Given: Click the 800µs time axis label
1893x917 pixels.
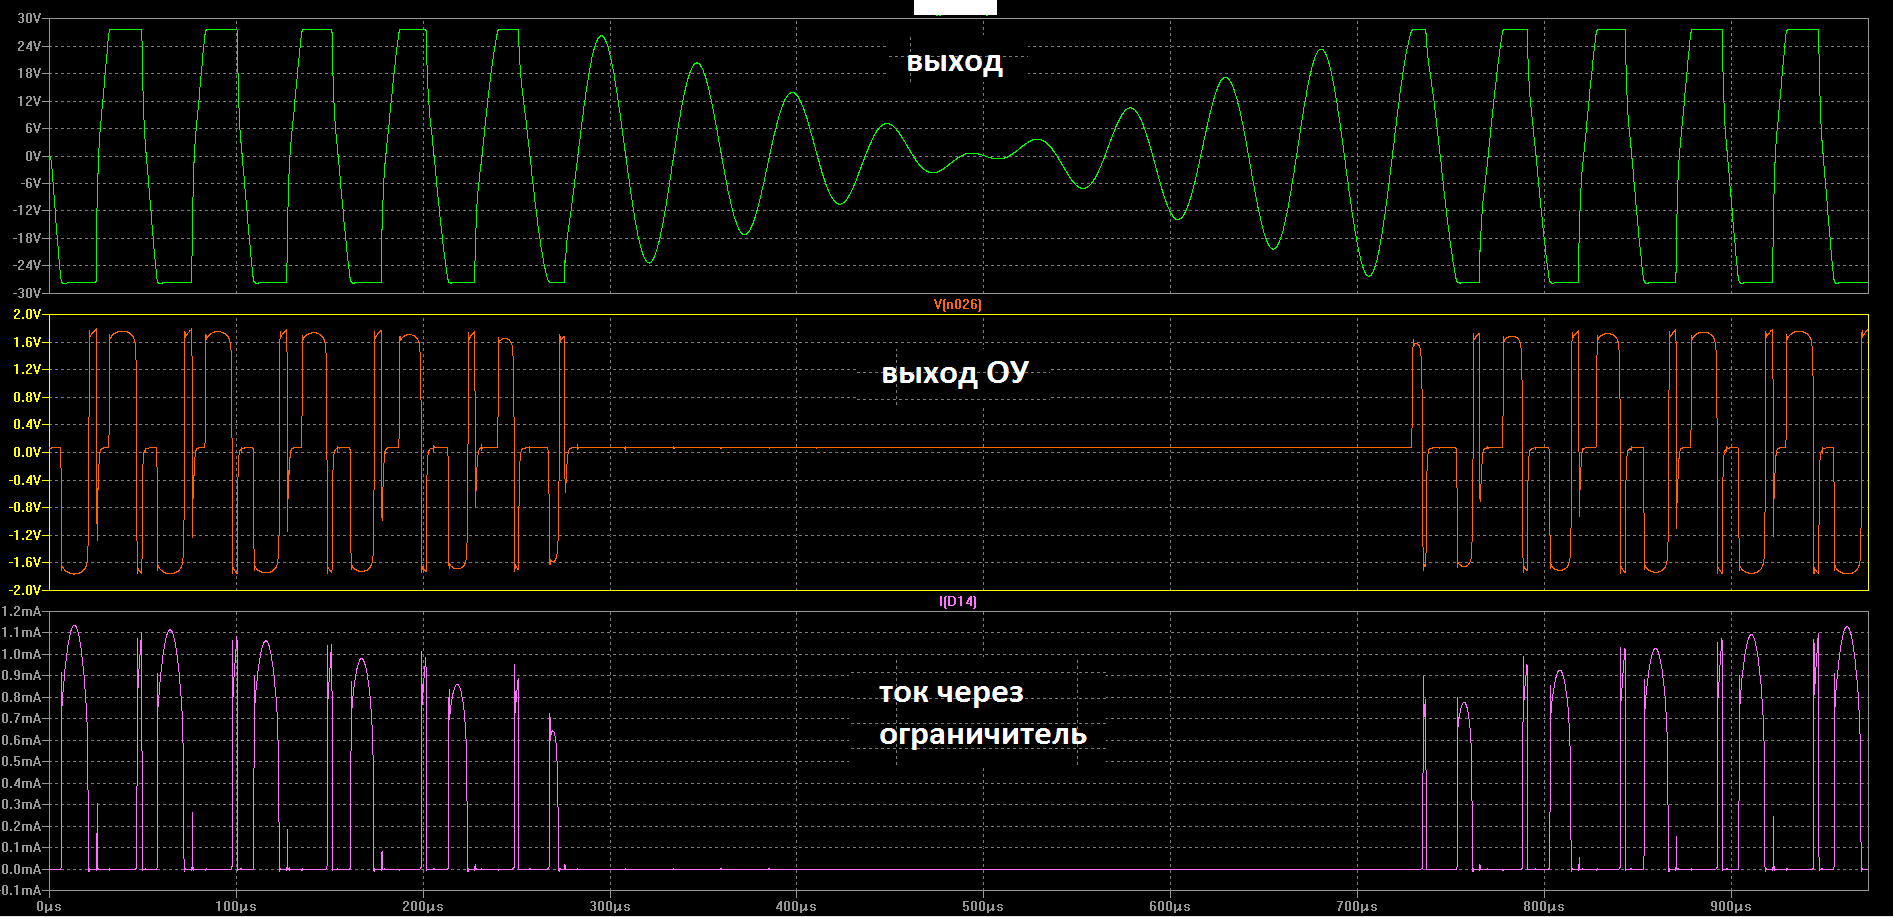Looking at the screenshot, I should pyautogui.click(x=1544, y=906).
